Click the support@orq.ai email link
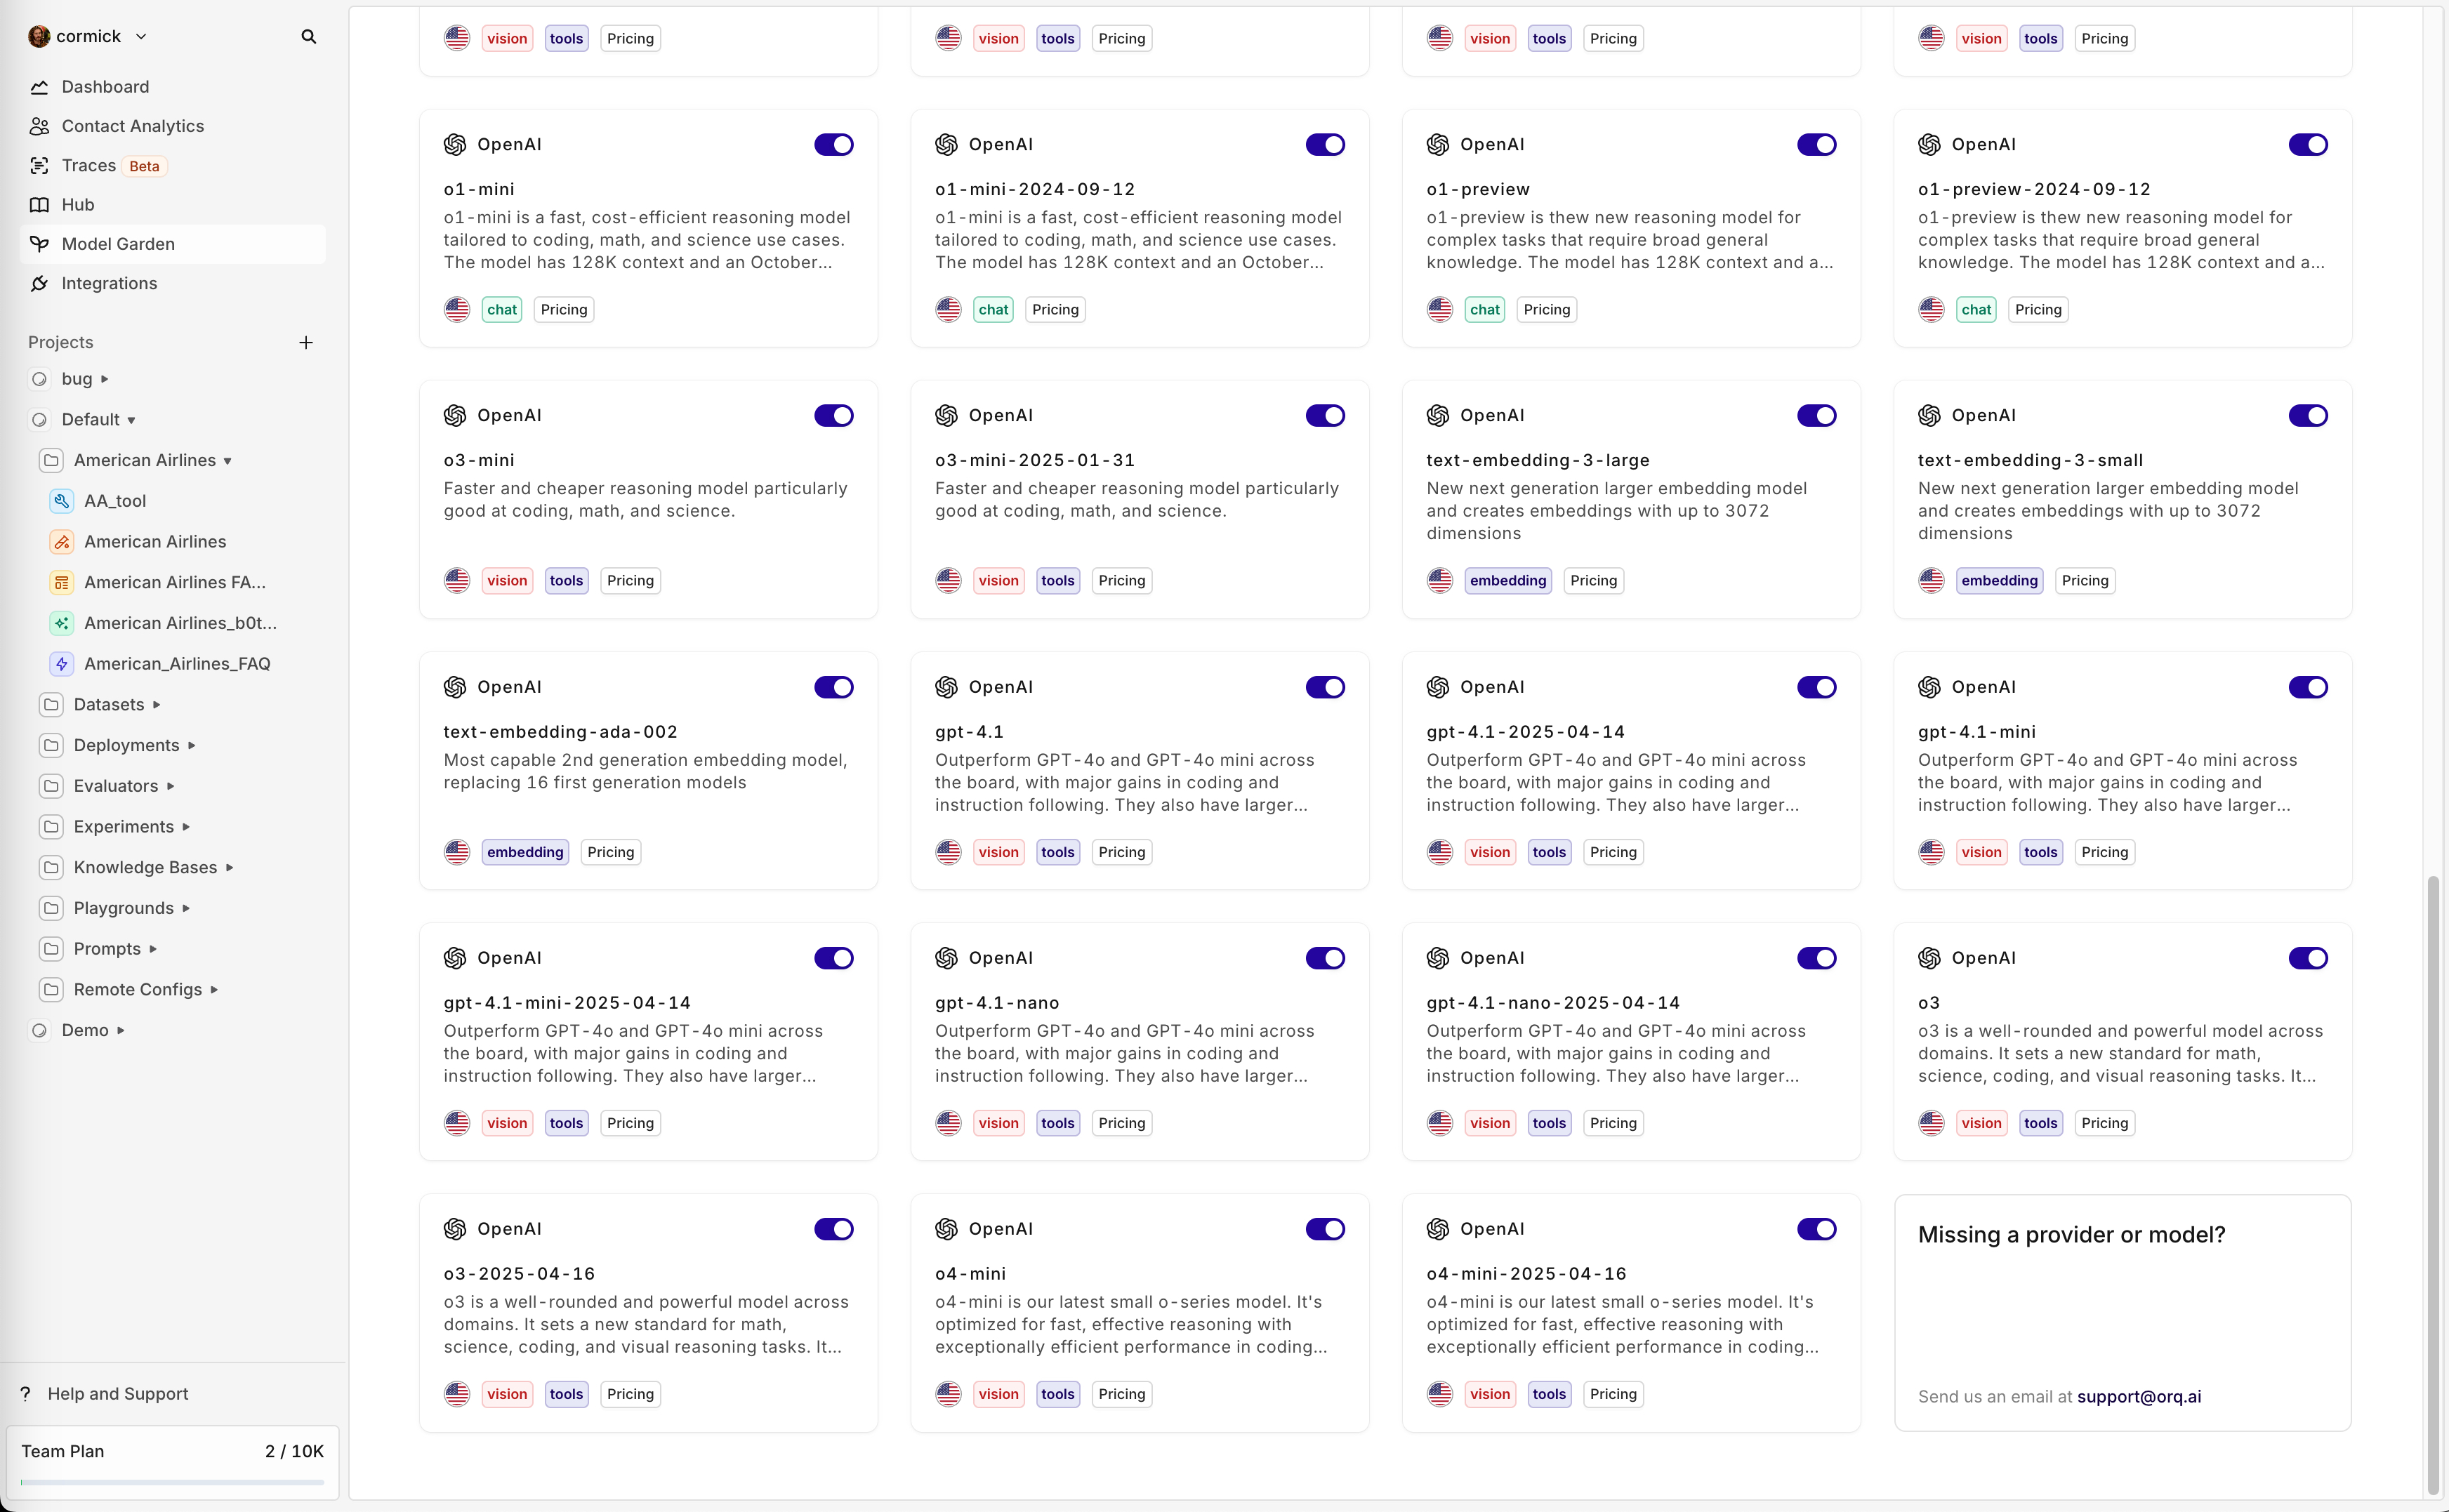This screenshot has height=1512, width=2449. point(2138,1397)
